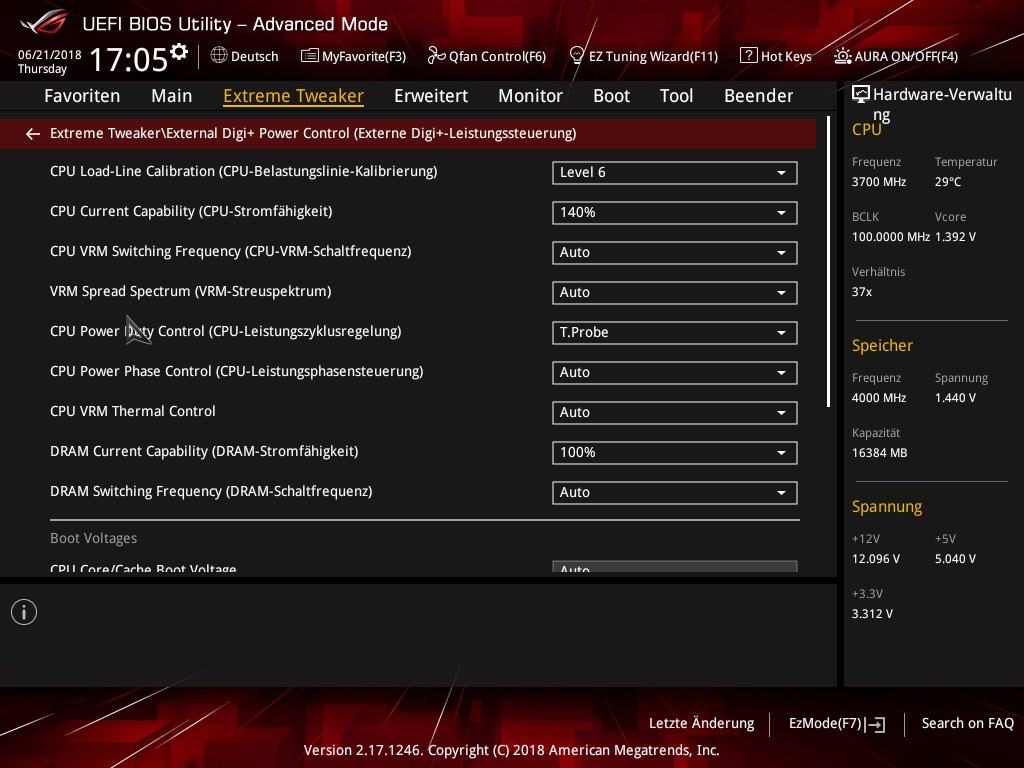Viewport: 1024px width, 768px height.
Task: Expand DRAM Switching Frequency dropdown
Action: coord(675,492)
